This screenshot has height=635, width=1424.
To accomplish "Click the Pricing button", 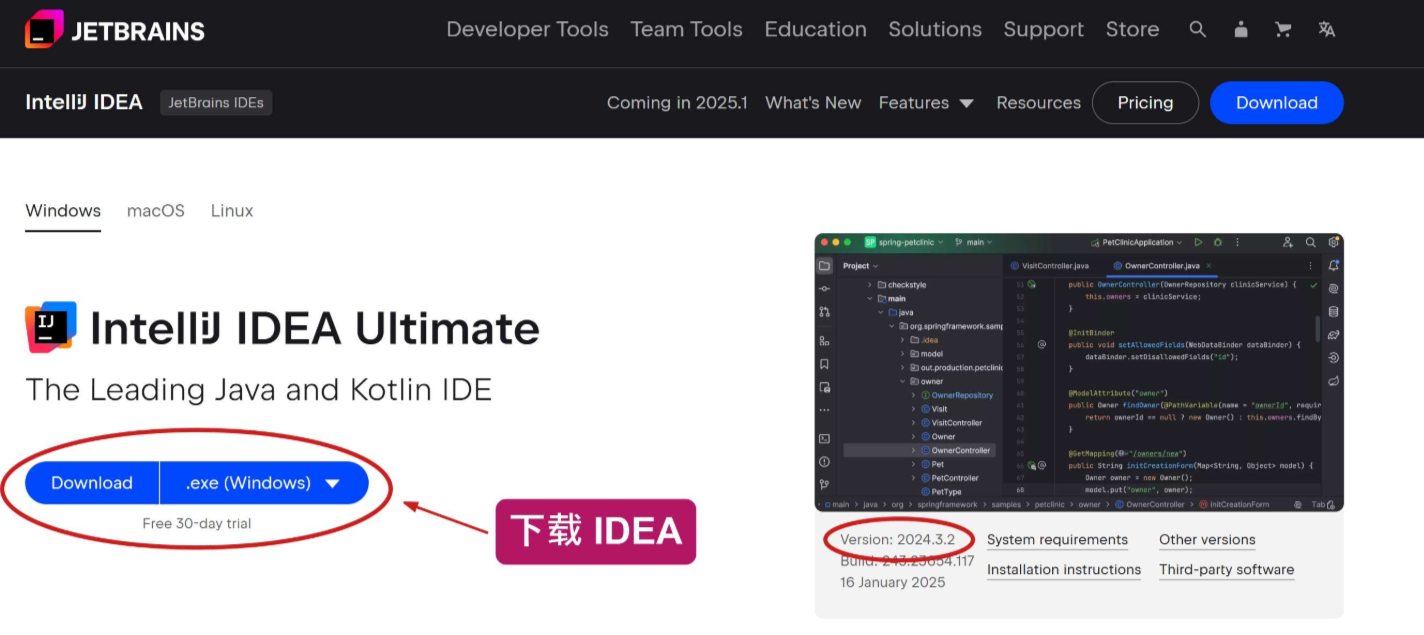I will [x=1145, y=102].
